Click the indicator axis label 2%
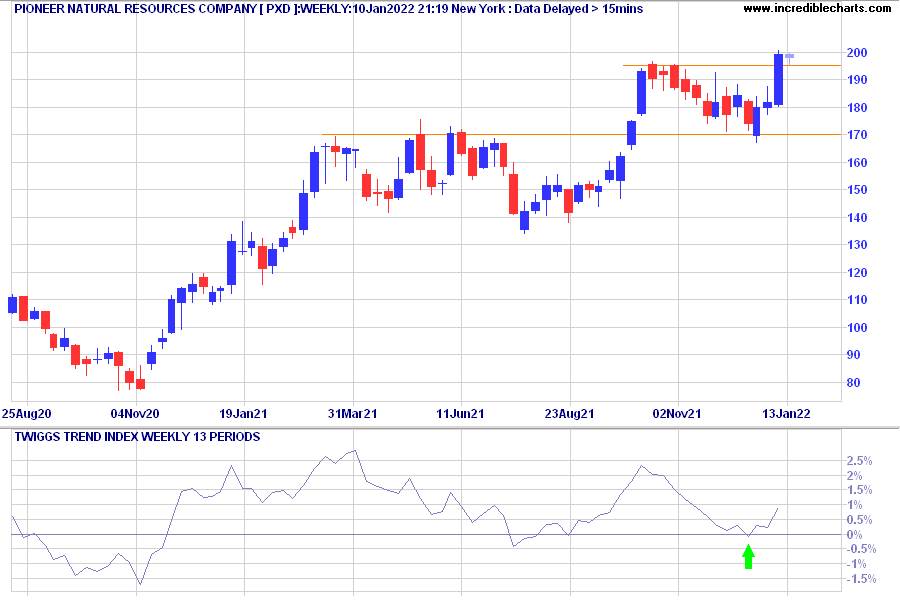This screenshot has width=900, height=600. [855, 475]
